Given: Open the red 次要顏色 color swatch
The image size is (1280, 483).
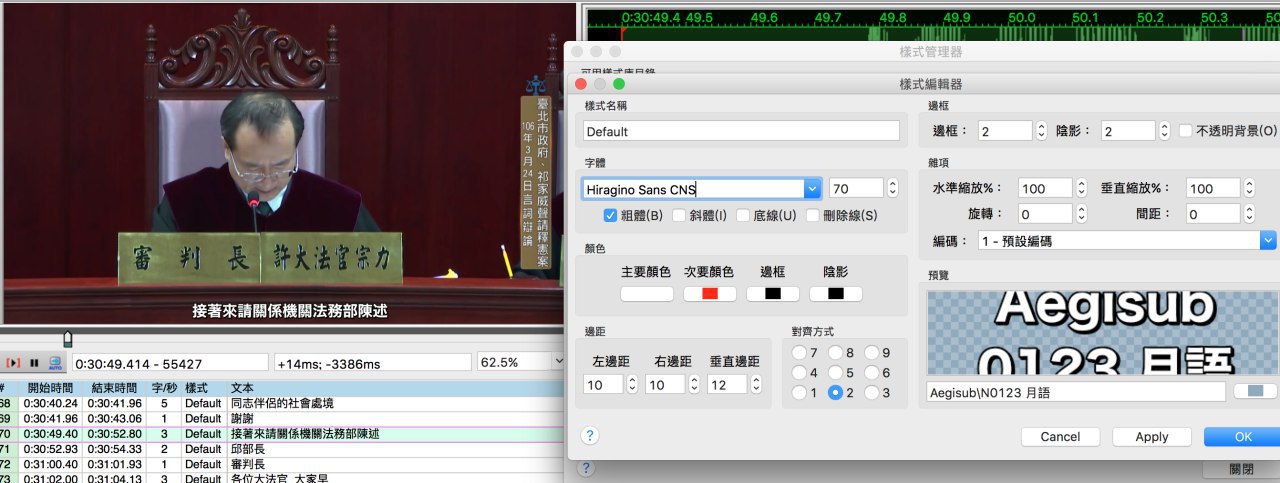Looking at the screenshot, I should (x=710, y=294).
